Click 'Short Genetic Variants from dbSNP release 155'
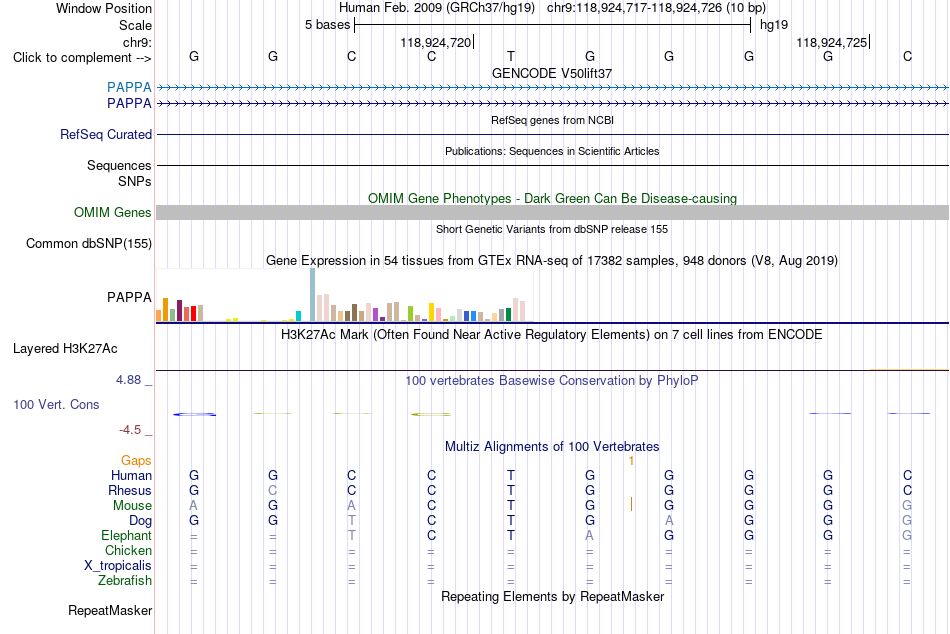The height and width of the screenshot is (634, 950). pyautogui.click(x=552, y=229)
